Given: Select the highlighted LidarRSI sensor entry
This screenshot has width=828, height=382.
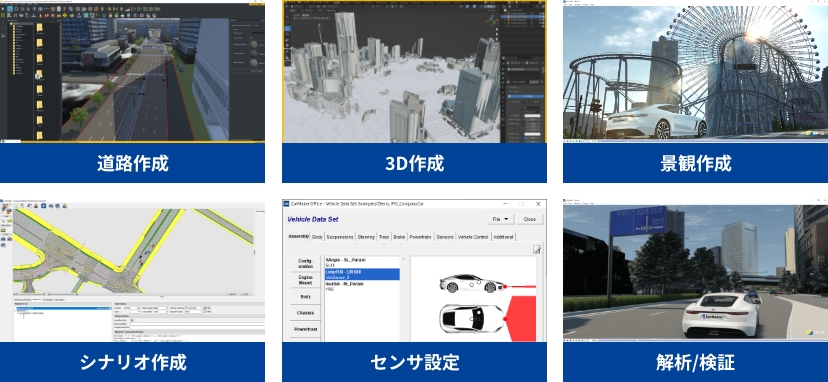Looking at the screenshot, I should click(x=362, y=274).
